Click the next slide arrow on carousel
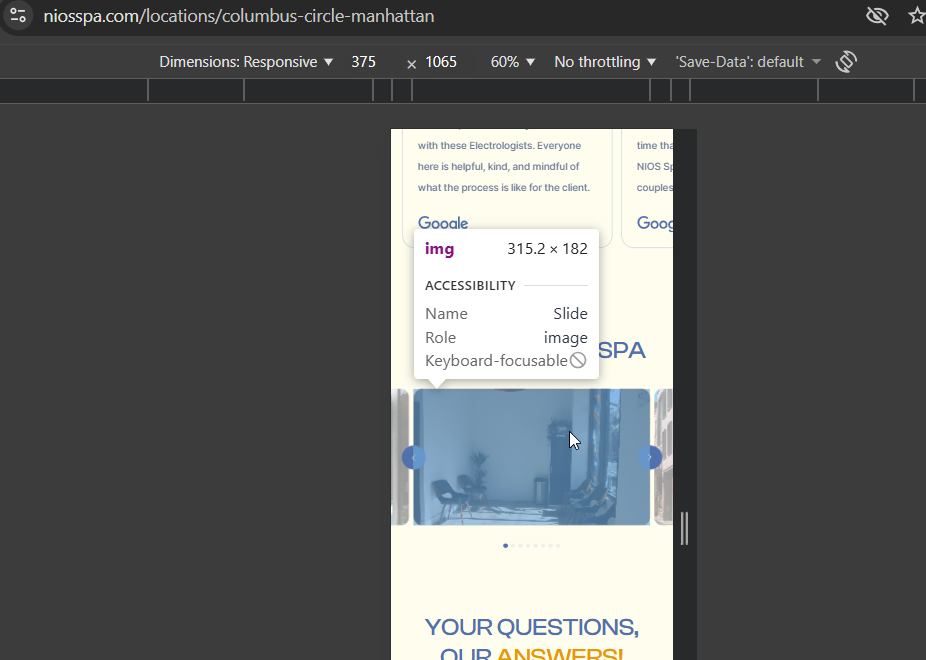The height and width of the screenshot is (660, 926). point(650,458)
